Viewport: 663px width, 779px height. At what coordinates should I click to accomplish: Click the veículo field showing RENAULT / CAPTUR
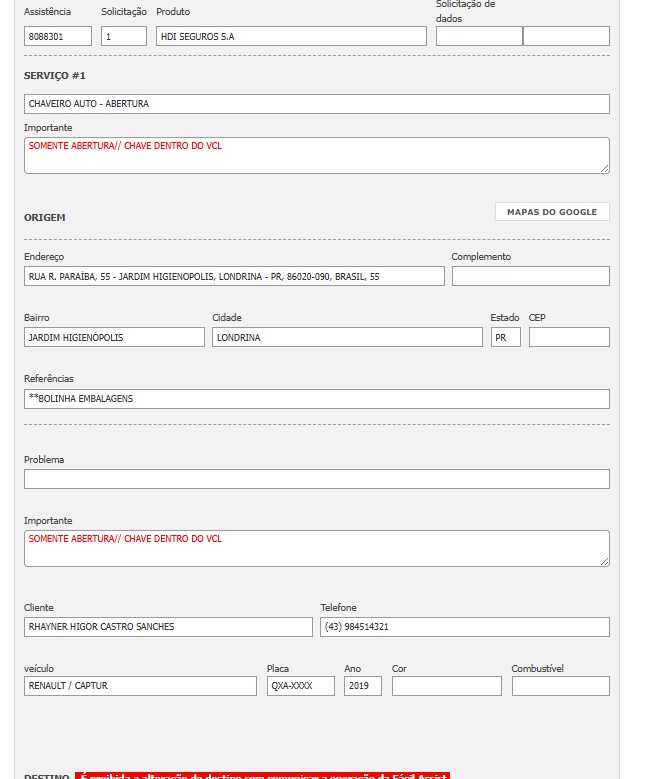140,686
